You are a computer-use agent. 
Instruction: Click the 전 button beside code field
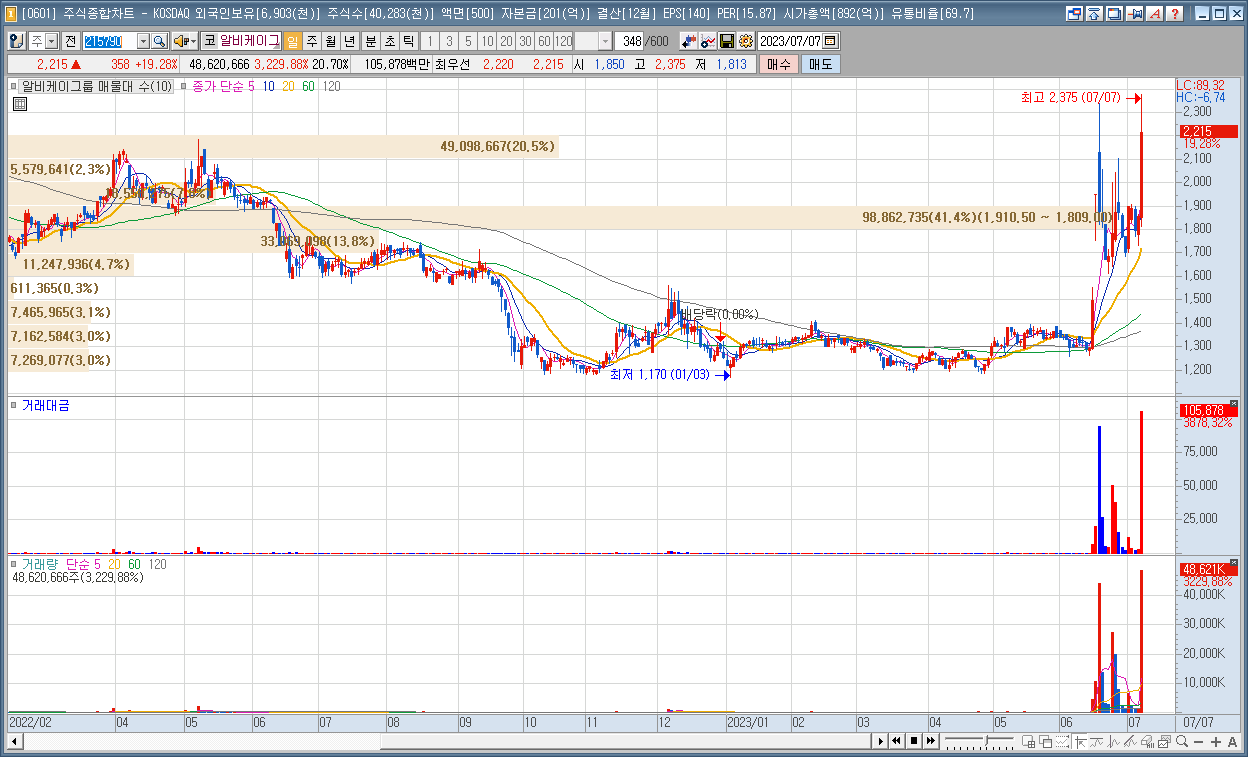pos(71,41)
